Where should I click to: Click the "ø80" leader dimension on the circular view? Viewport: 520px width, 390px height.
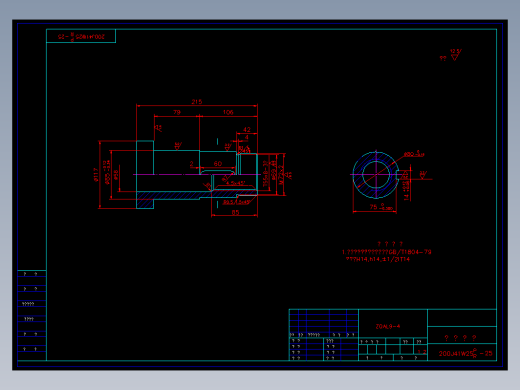click(x=414, y=154)
